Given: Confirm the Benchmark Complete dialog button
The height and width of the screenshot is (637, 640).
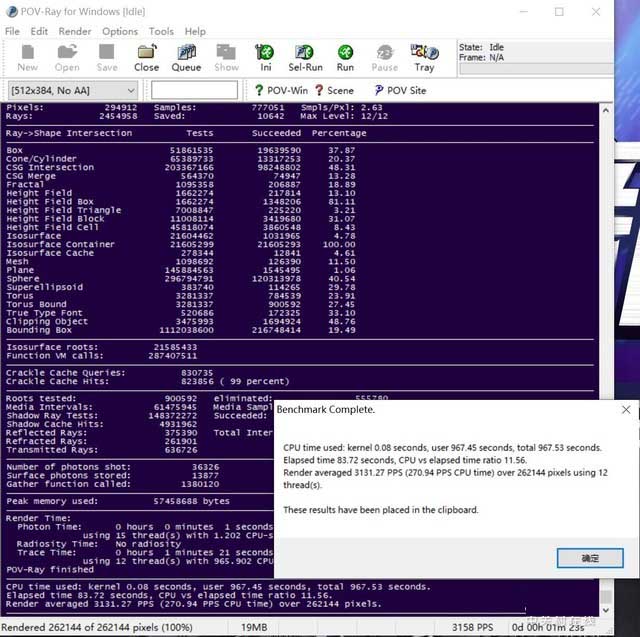Looking at the screenshot, I should click(590, 558).
